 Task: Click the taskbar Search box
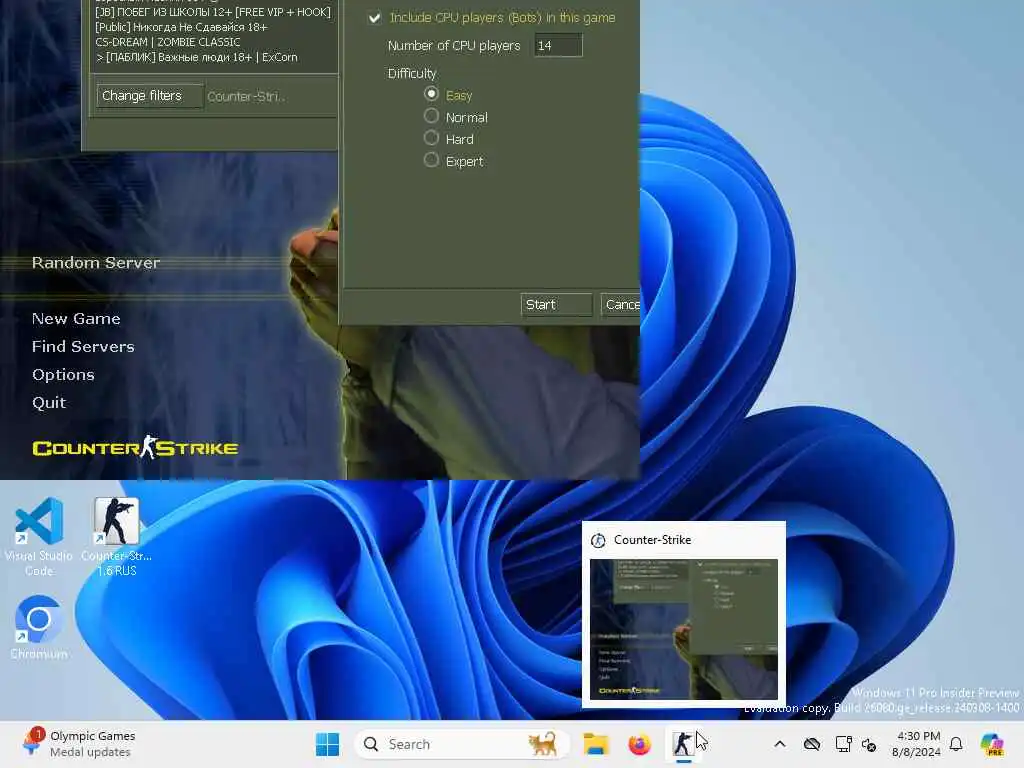point(462,744)
